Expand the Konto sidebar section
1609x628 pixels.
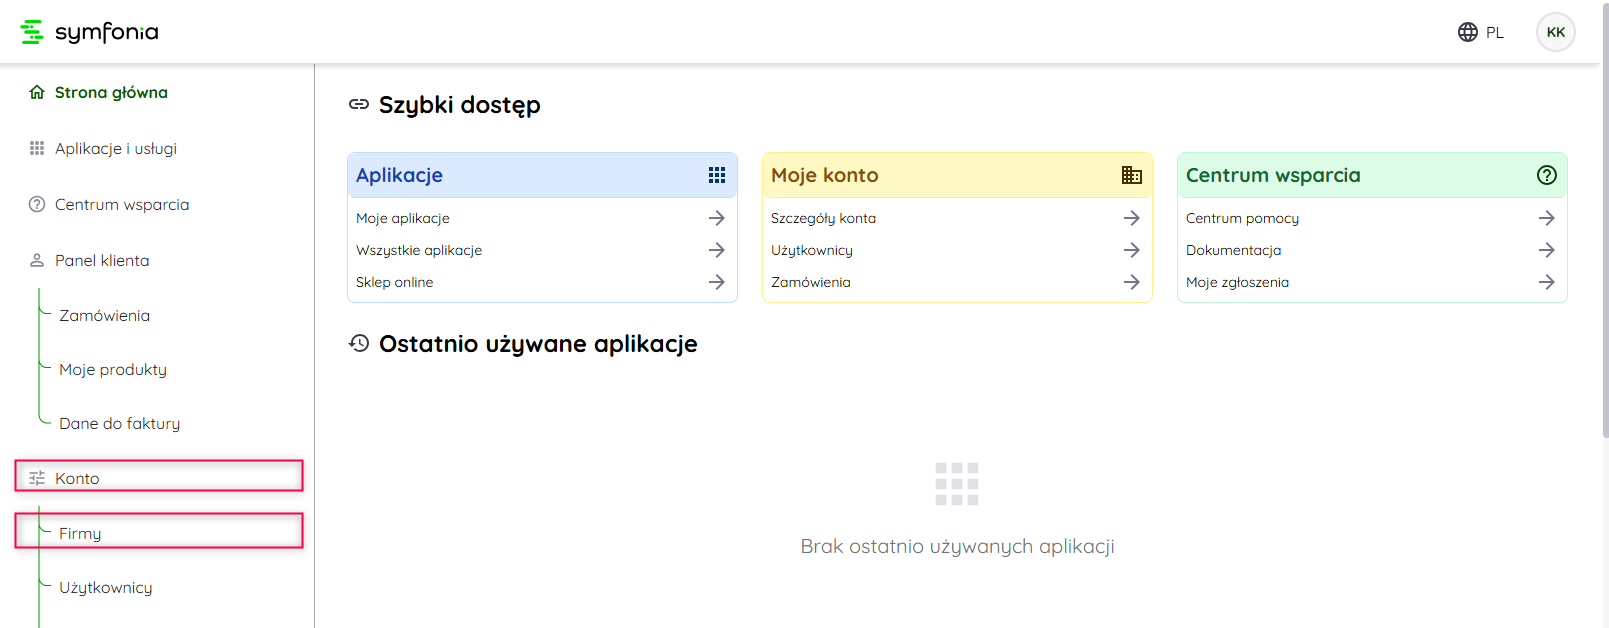tap(77, 478)
